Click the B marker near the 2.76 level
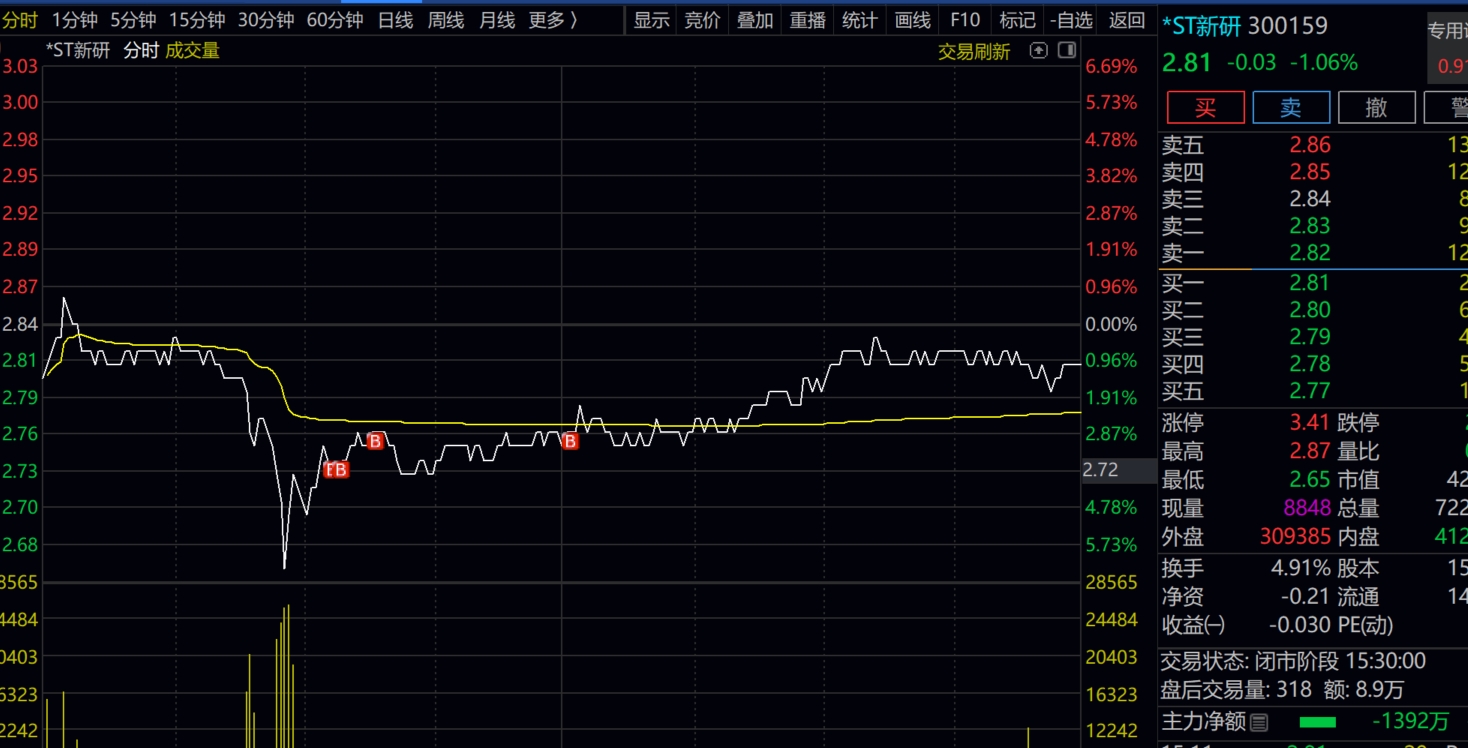This screenshot has width=1468, height=748. pos(375,441)
